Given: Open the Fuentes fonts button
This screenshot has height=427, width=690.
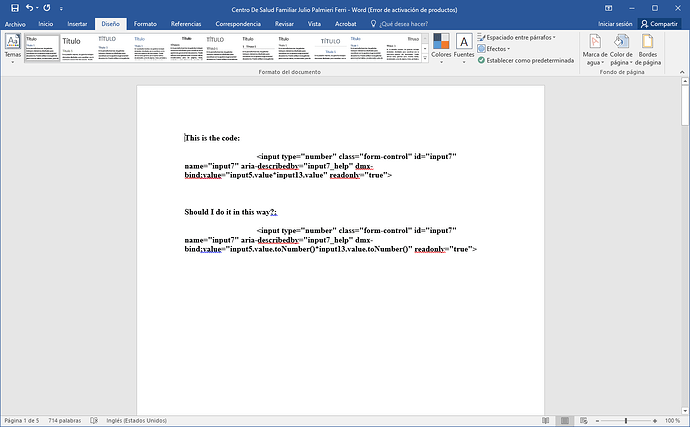Looking at the screenshot, I should coord(464,49).
